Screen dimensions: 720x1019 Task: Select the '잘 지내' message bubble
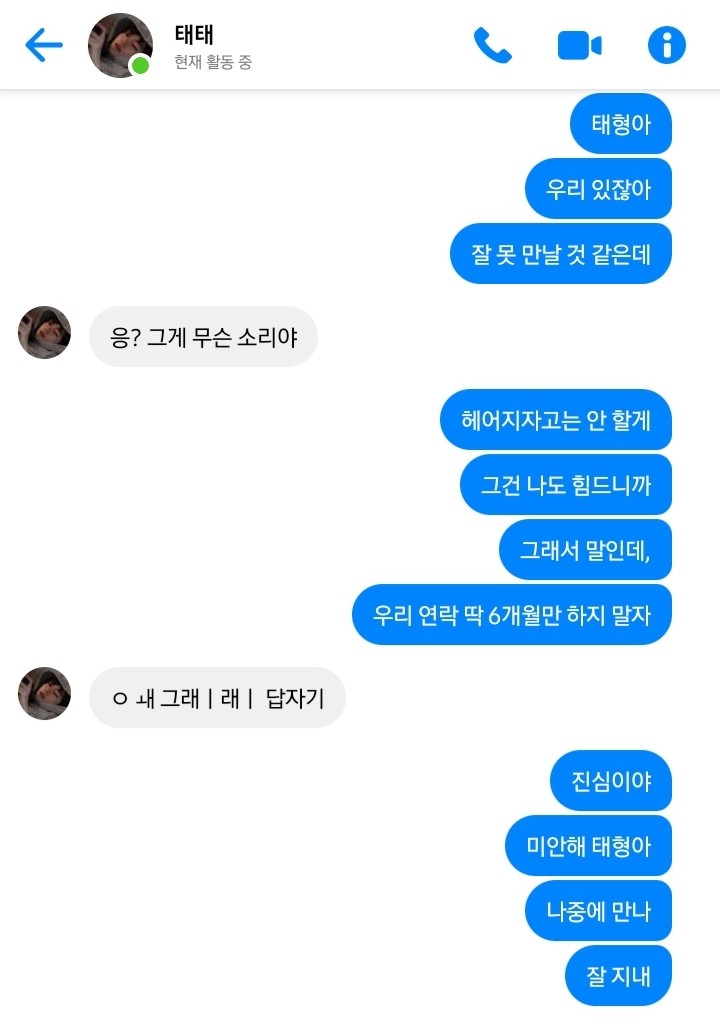click(x=618, y=975)
